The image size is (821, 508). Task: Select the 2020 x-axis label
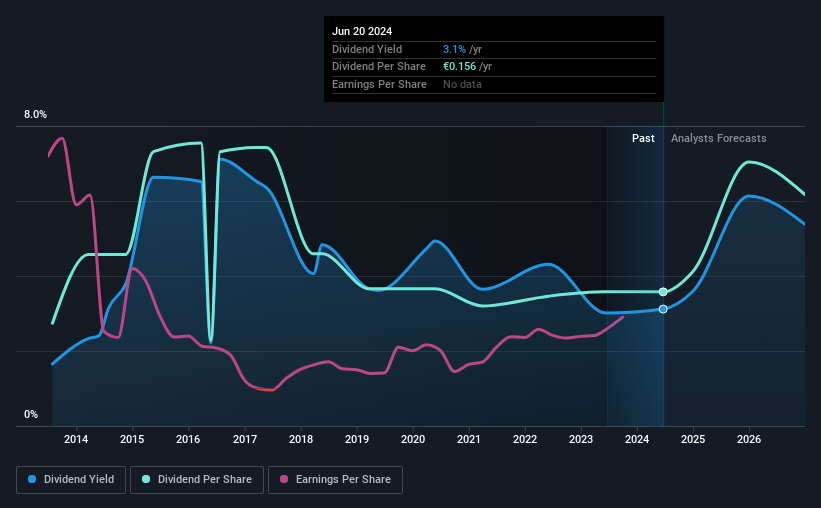pos(413,439)
